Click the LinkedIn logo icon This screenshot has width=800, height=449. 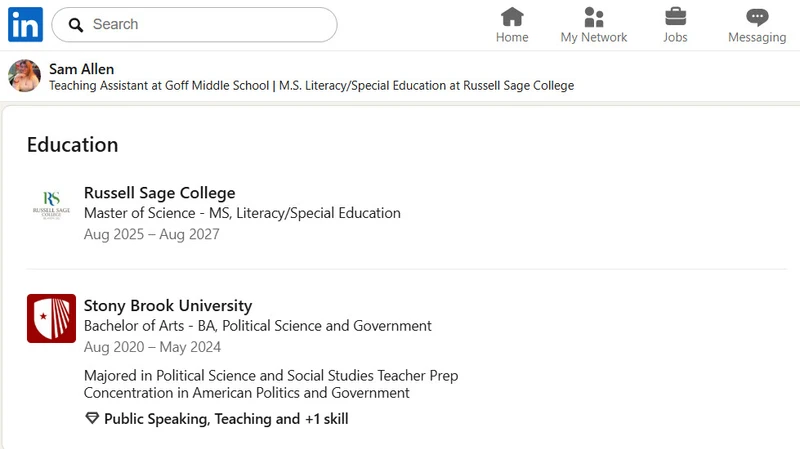[25, 24]
